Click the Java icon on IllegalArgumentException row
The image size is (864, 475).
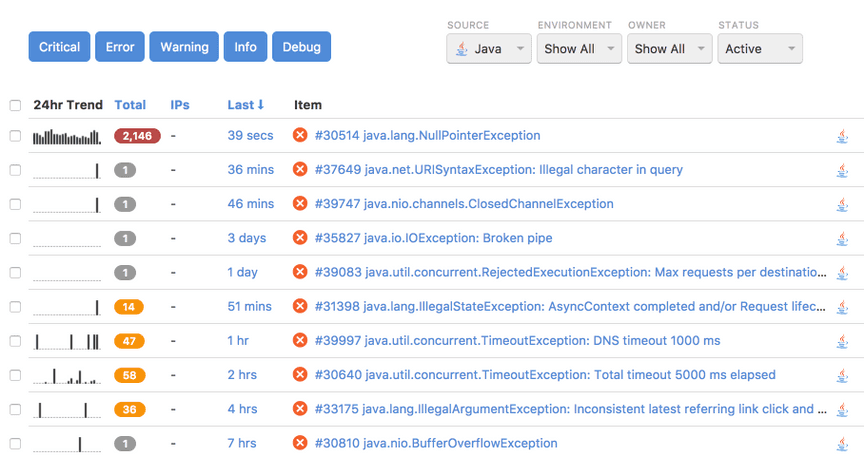842,410
